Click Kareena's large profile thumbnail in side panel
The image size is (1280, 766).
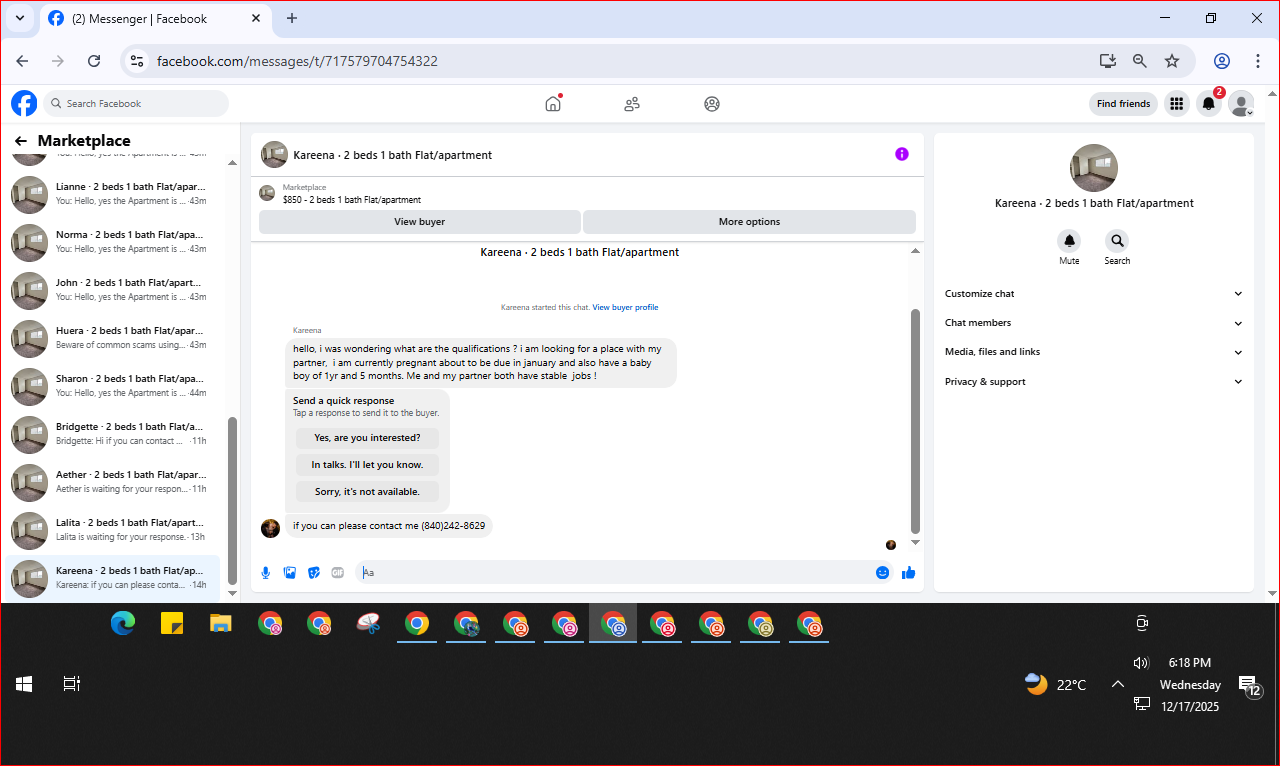point(1094,168)
